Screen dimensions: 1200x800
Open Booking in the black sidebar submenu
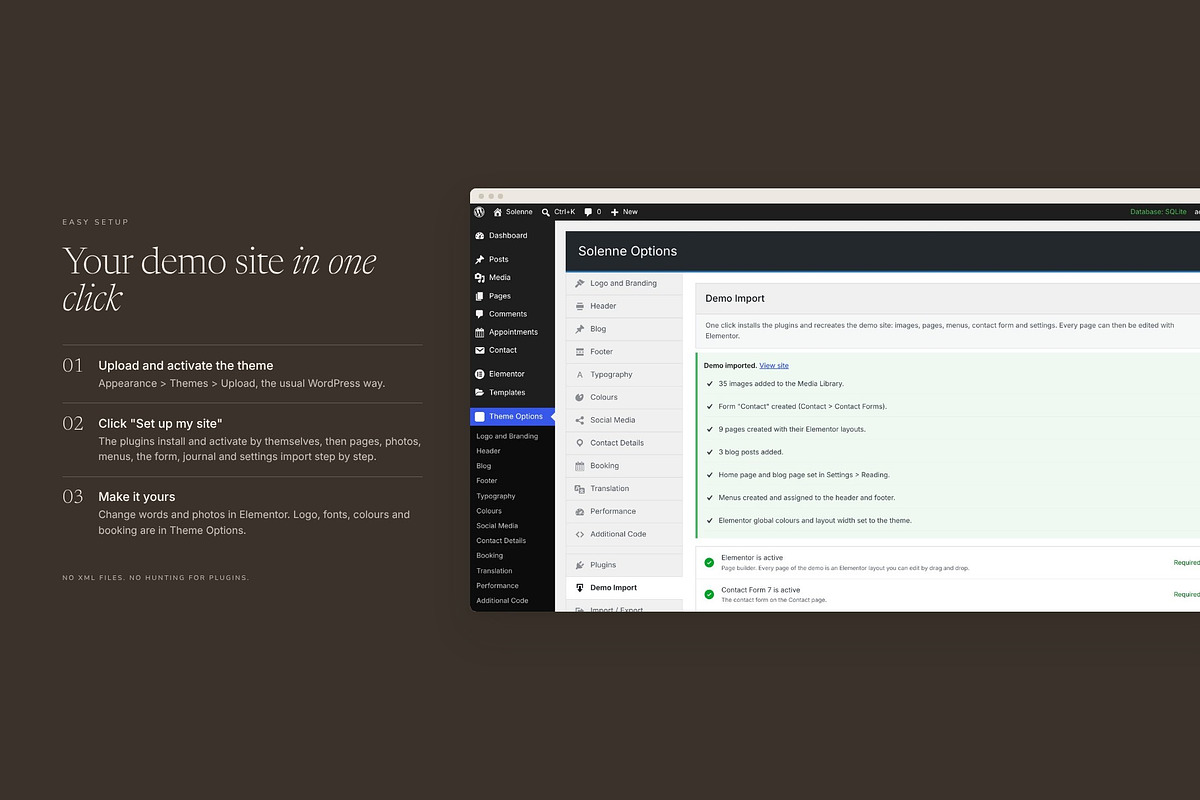[490, 556]
